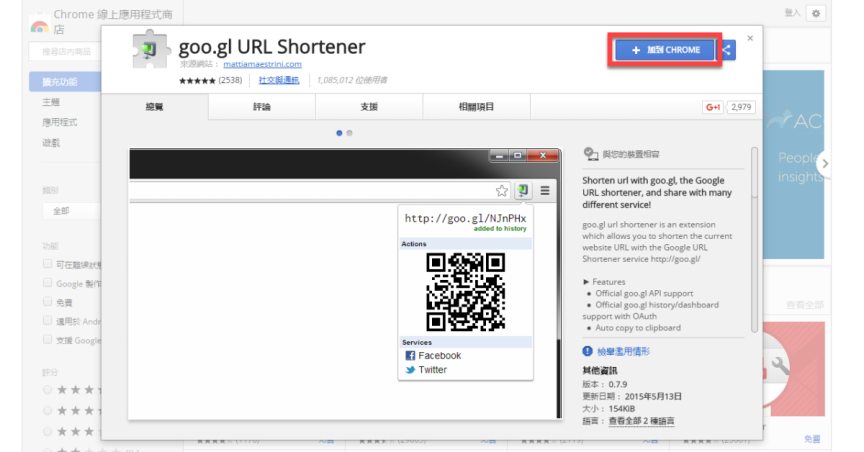Switch to the 支援 support tab
This screenshot has height=452, width=864.
[x=369, y=107]
